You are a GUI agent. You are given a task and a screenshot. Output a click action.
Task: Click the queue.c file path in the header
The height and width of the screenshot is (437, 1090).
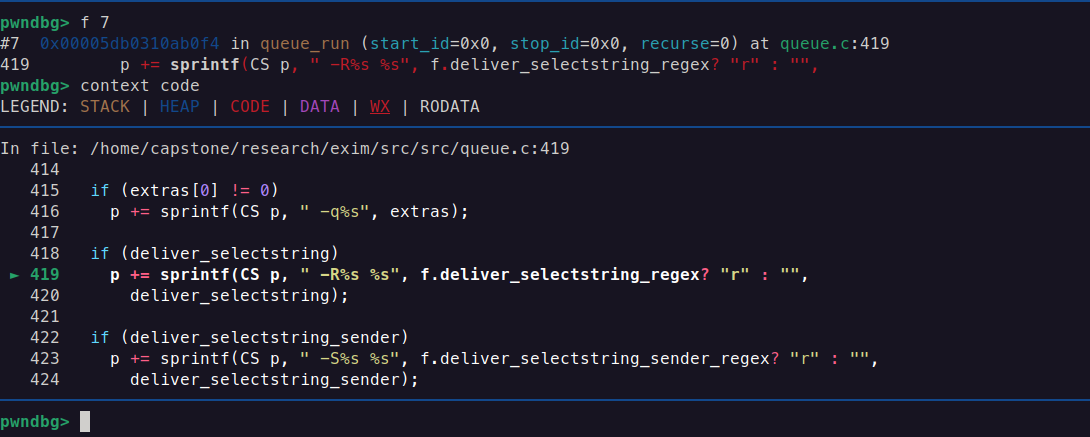tap(330, 149)
